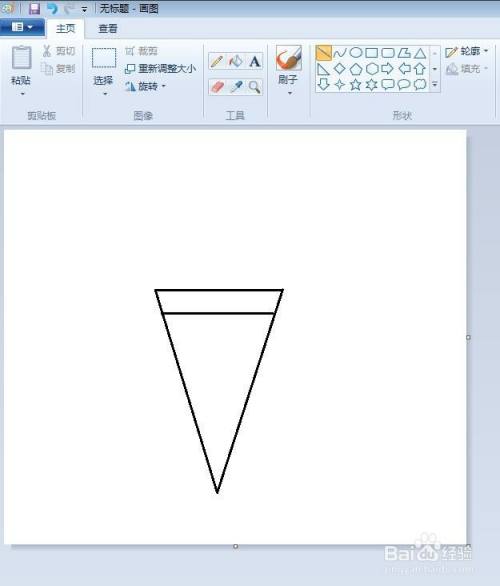500x586 pixels.
Task: Click the Cut (剪切) button
Action: coord(59,51)
